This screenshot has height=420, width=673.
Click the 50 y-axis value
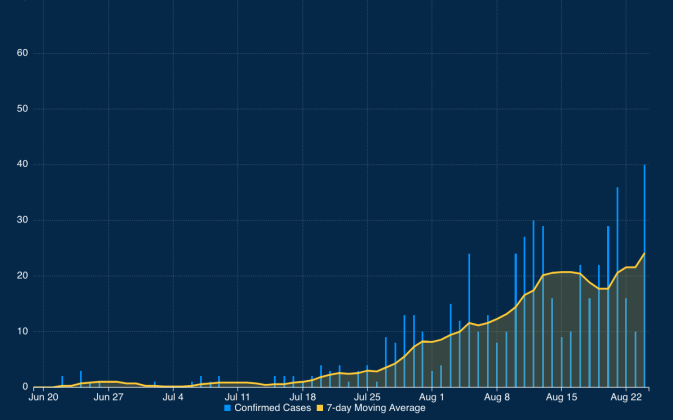coord(22,109)
